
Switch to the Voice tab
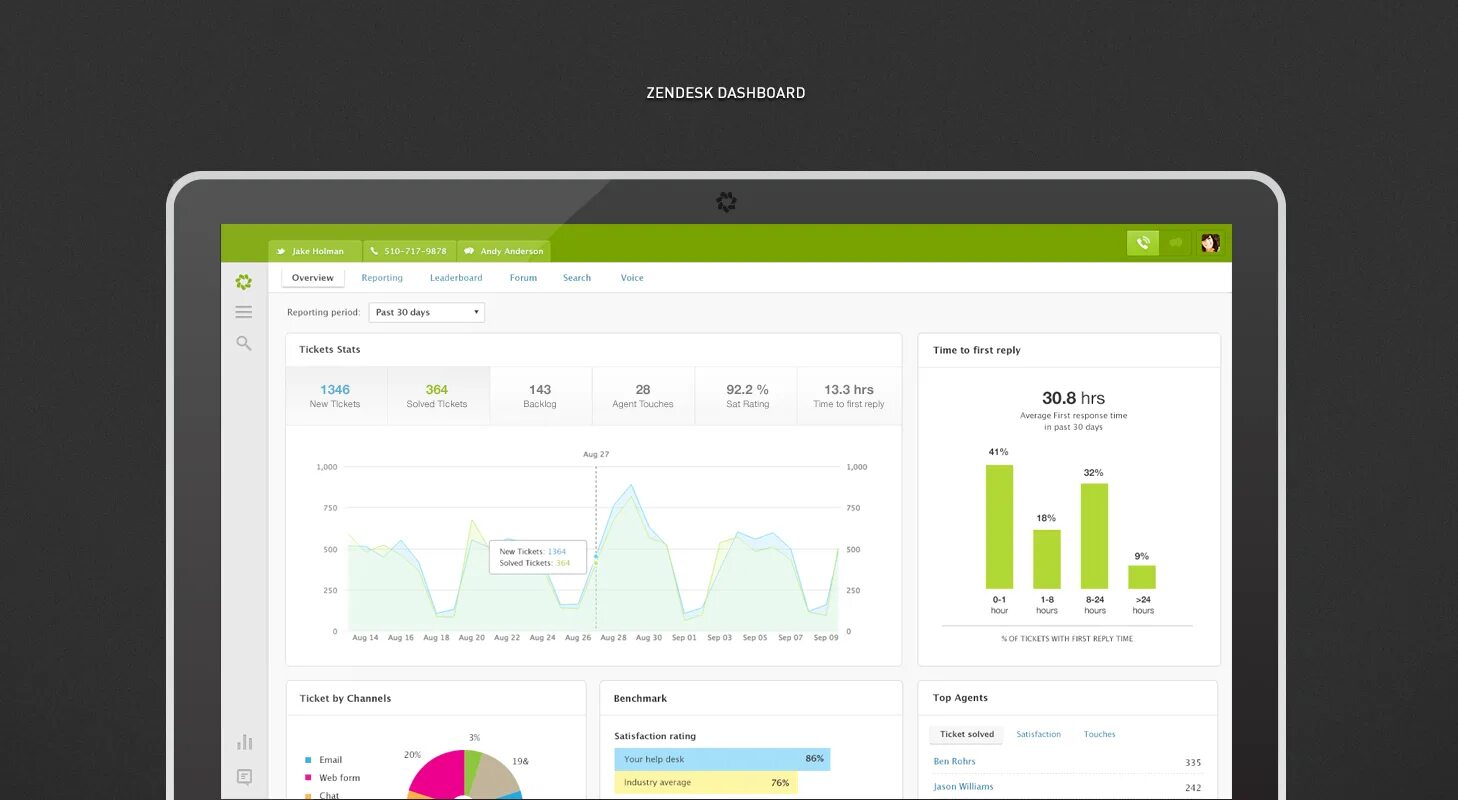coord(632,278)
